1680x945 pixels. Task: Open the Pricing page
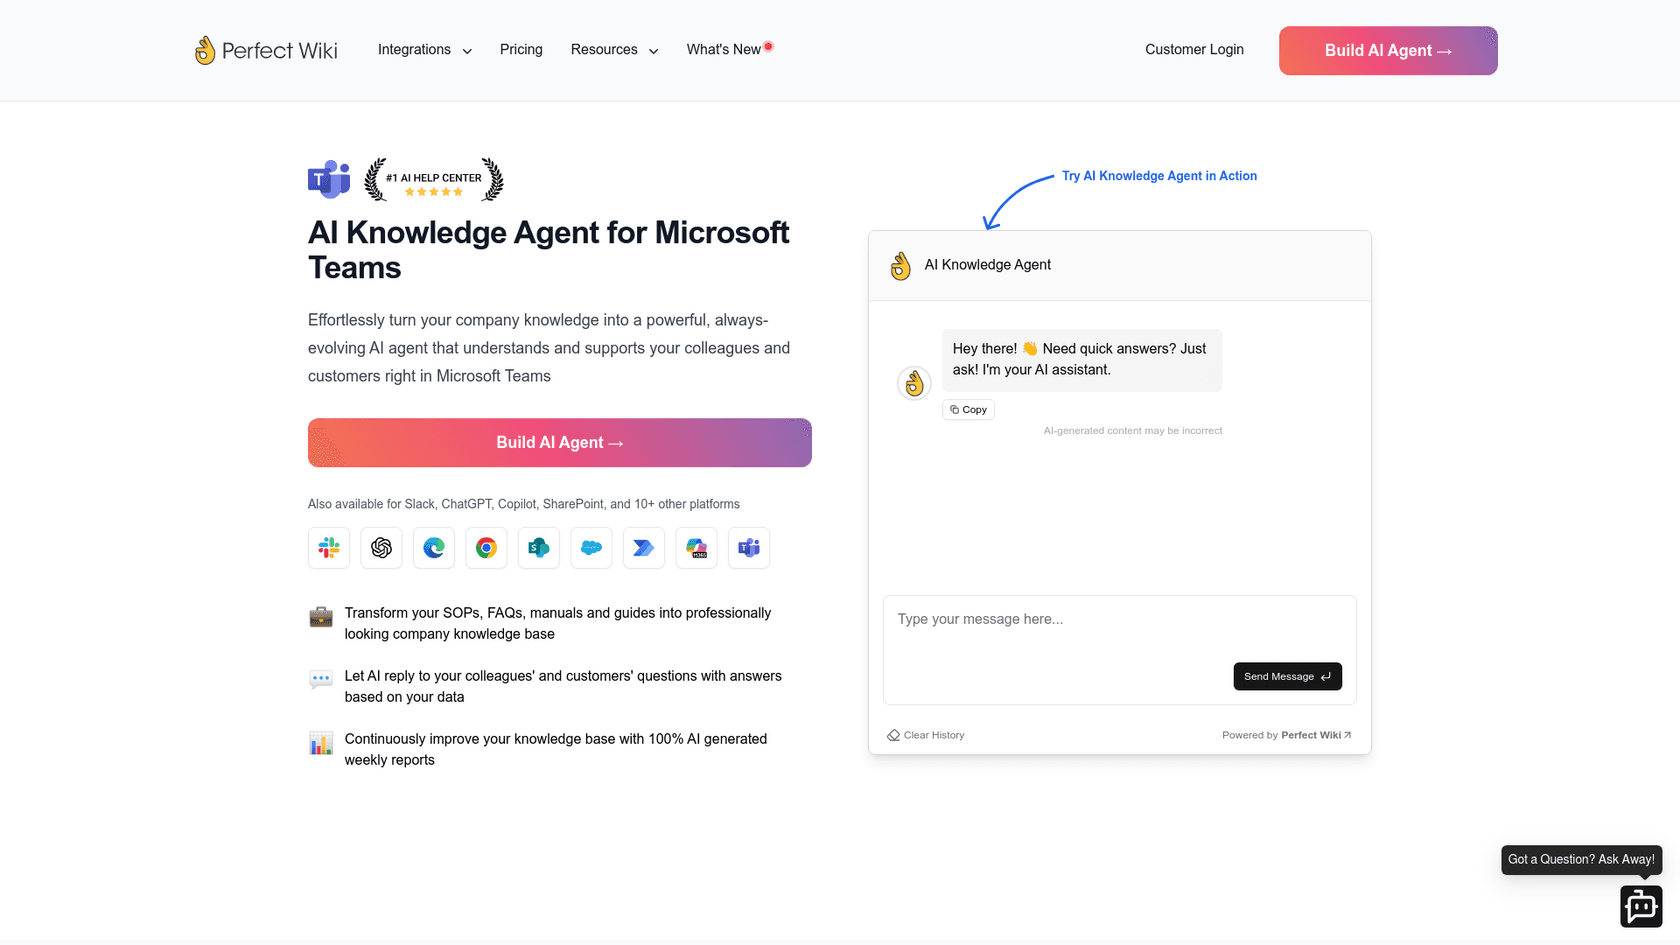pyautogui.click(x=521, y=49)
